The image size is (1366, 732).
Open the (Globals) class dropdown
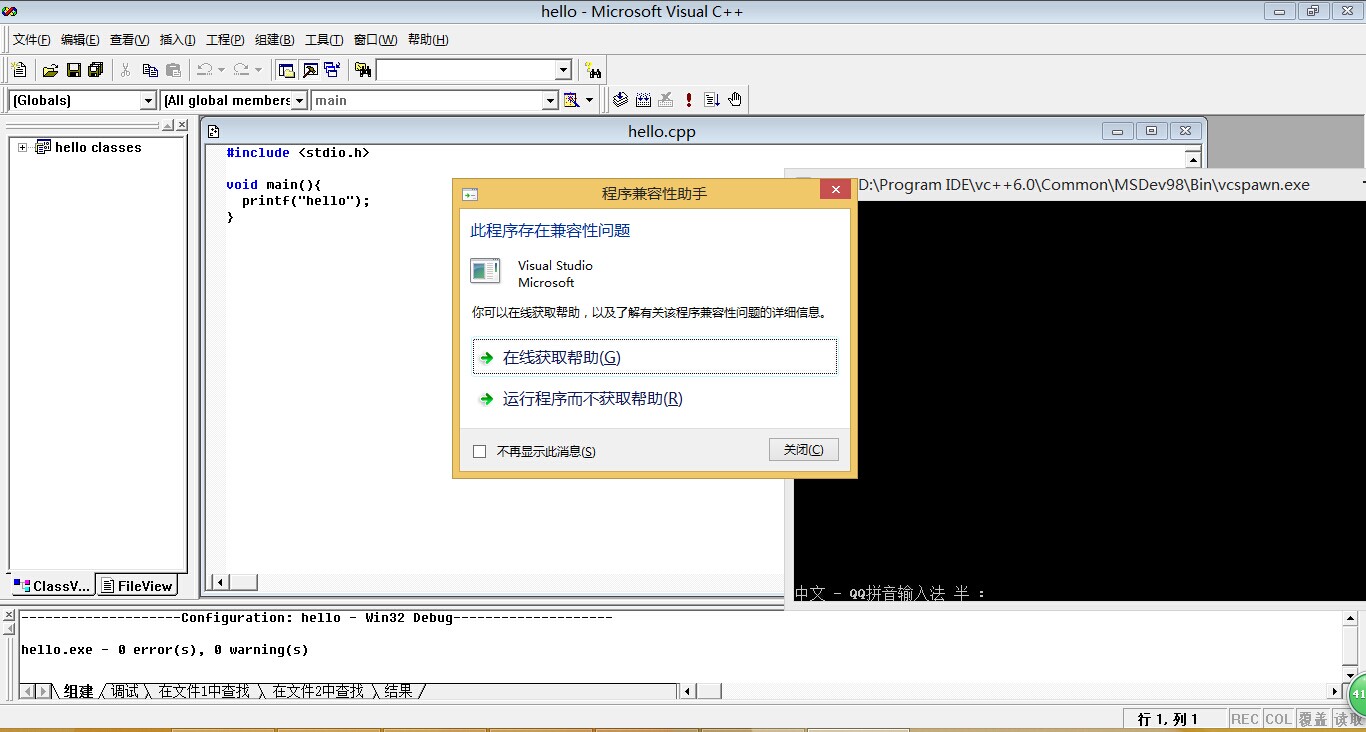pyautogui.click(x=148, y=100)
